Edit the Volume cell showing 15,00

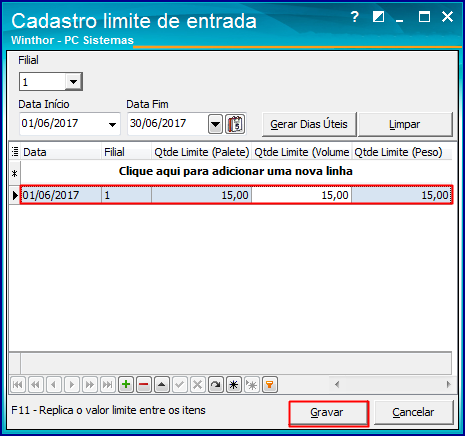pyautogui.click(x=301, y=195)
